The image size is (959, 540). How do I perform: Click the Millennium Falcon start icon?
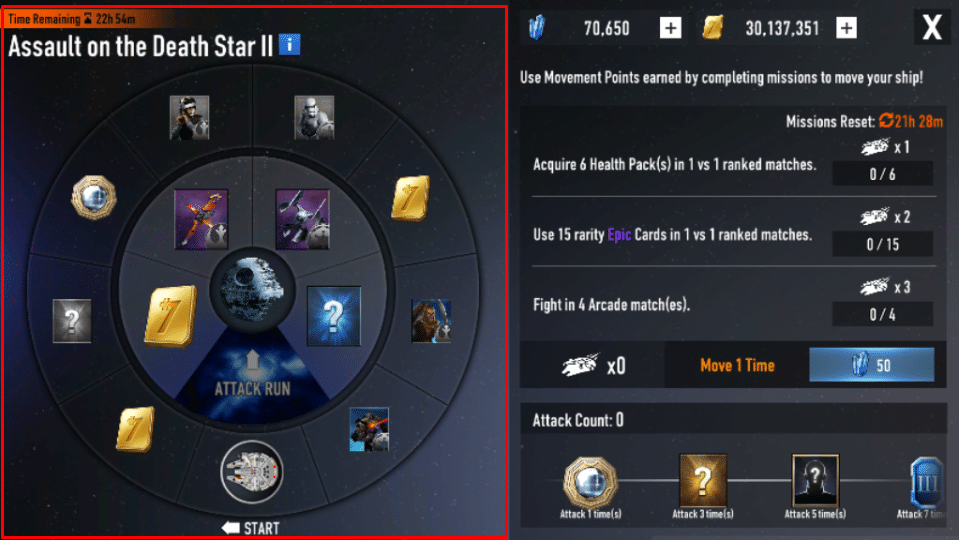[252, 472]
